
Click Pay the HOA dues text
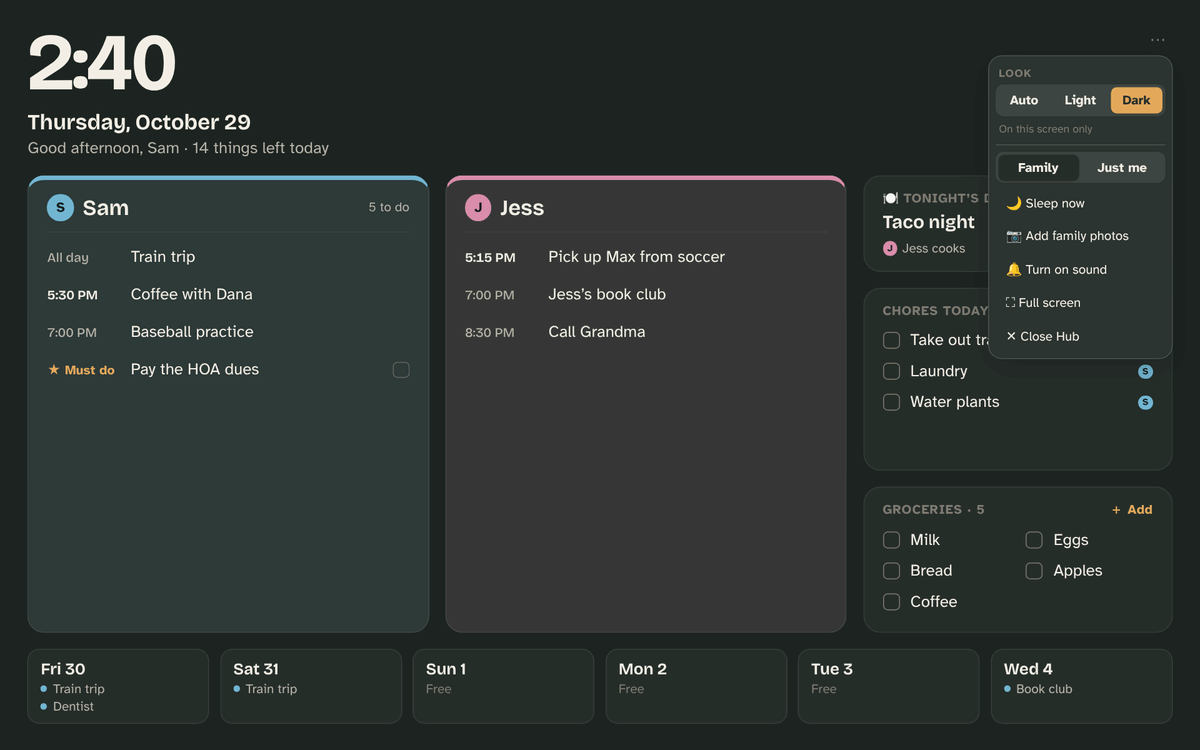195,370
